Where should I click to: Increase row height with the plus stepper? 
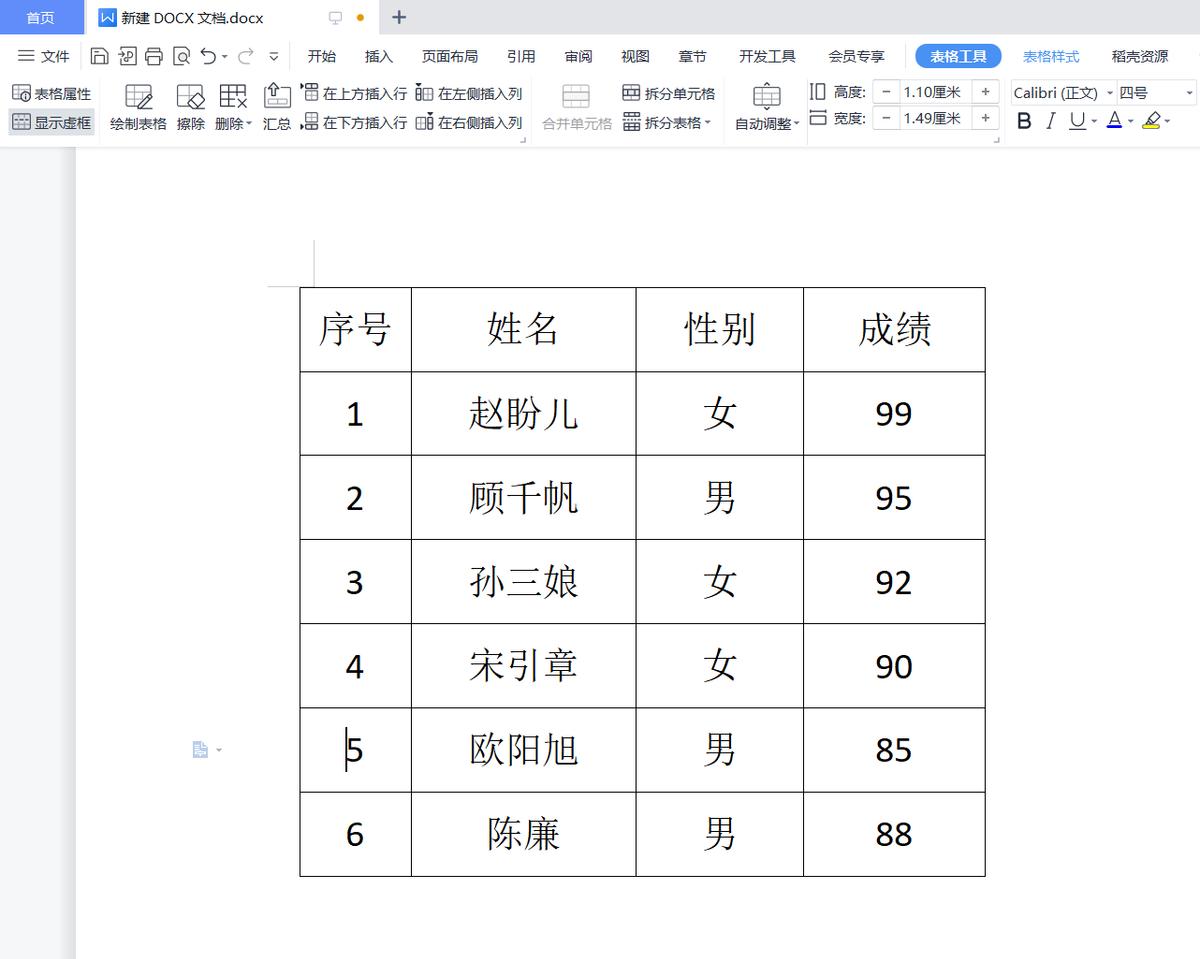[x=987, y=91]
